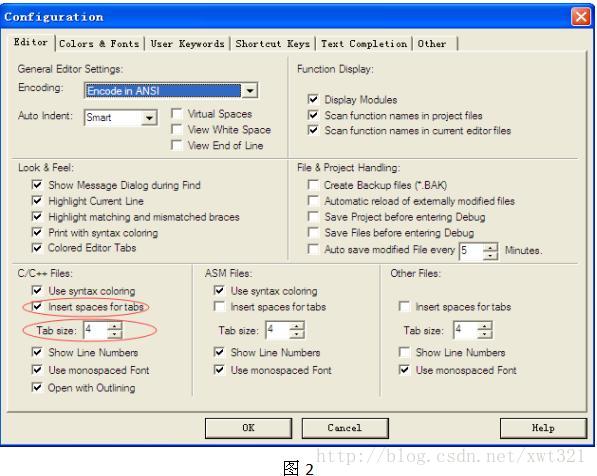This screenshot has width=597, height=476.
Task: Expand the Auto Indent Smart dropdown
Action: point(149,118)
